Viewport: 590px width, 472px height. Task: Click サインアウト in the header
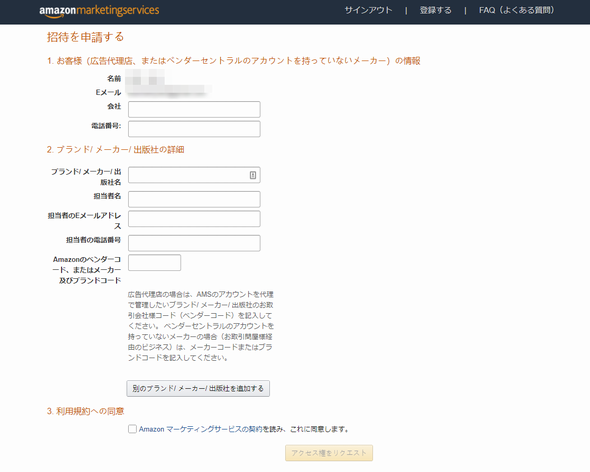coord(368,10)
